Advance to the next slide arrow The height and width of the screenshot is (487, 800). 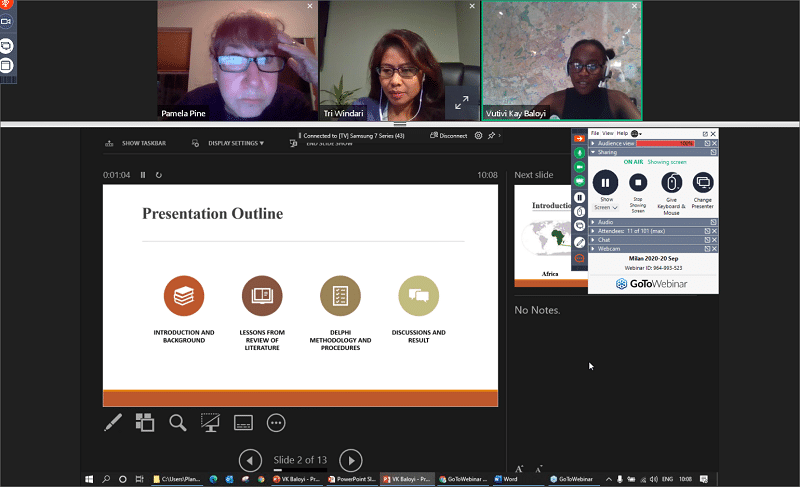350,460
